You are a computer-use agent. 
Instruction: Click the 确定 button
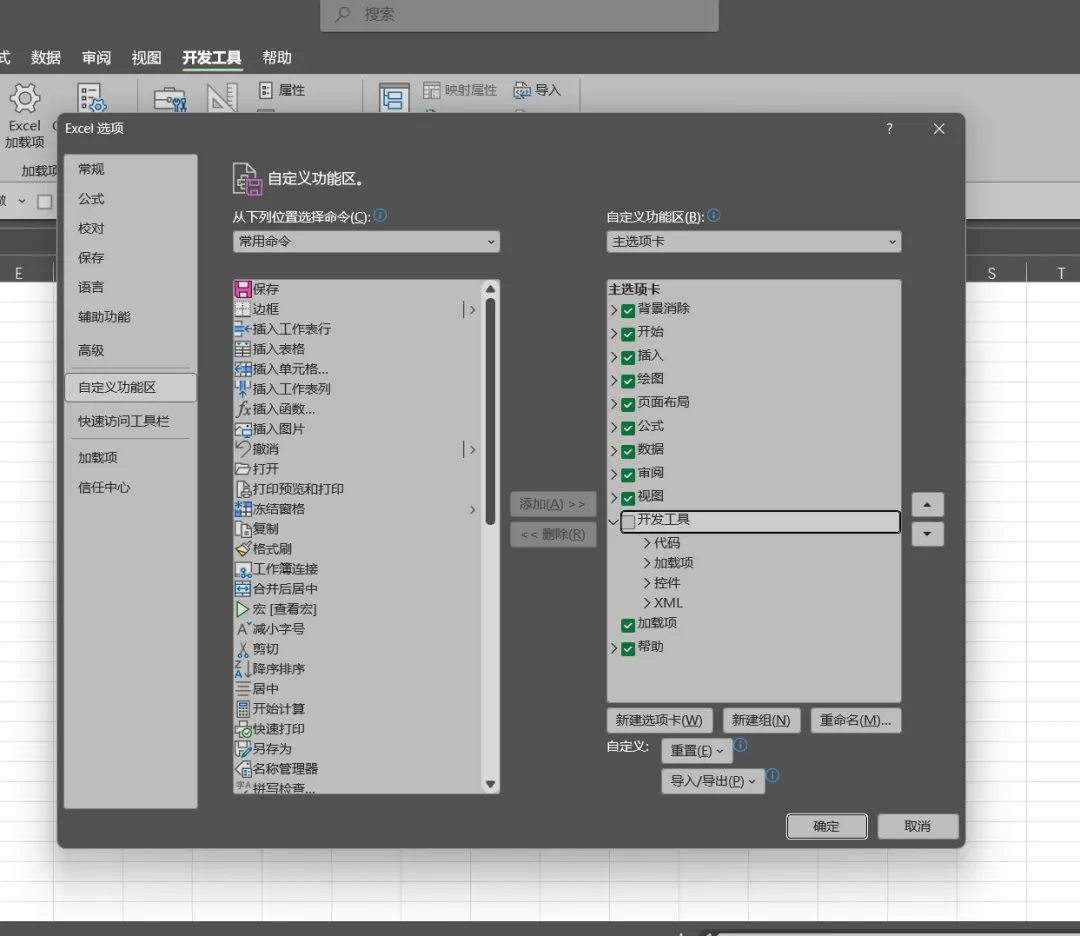(x=827, y=826)
